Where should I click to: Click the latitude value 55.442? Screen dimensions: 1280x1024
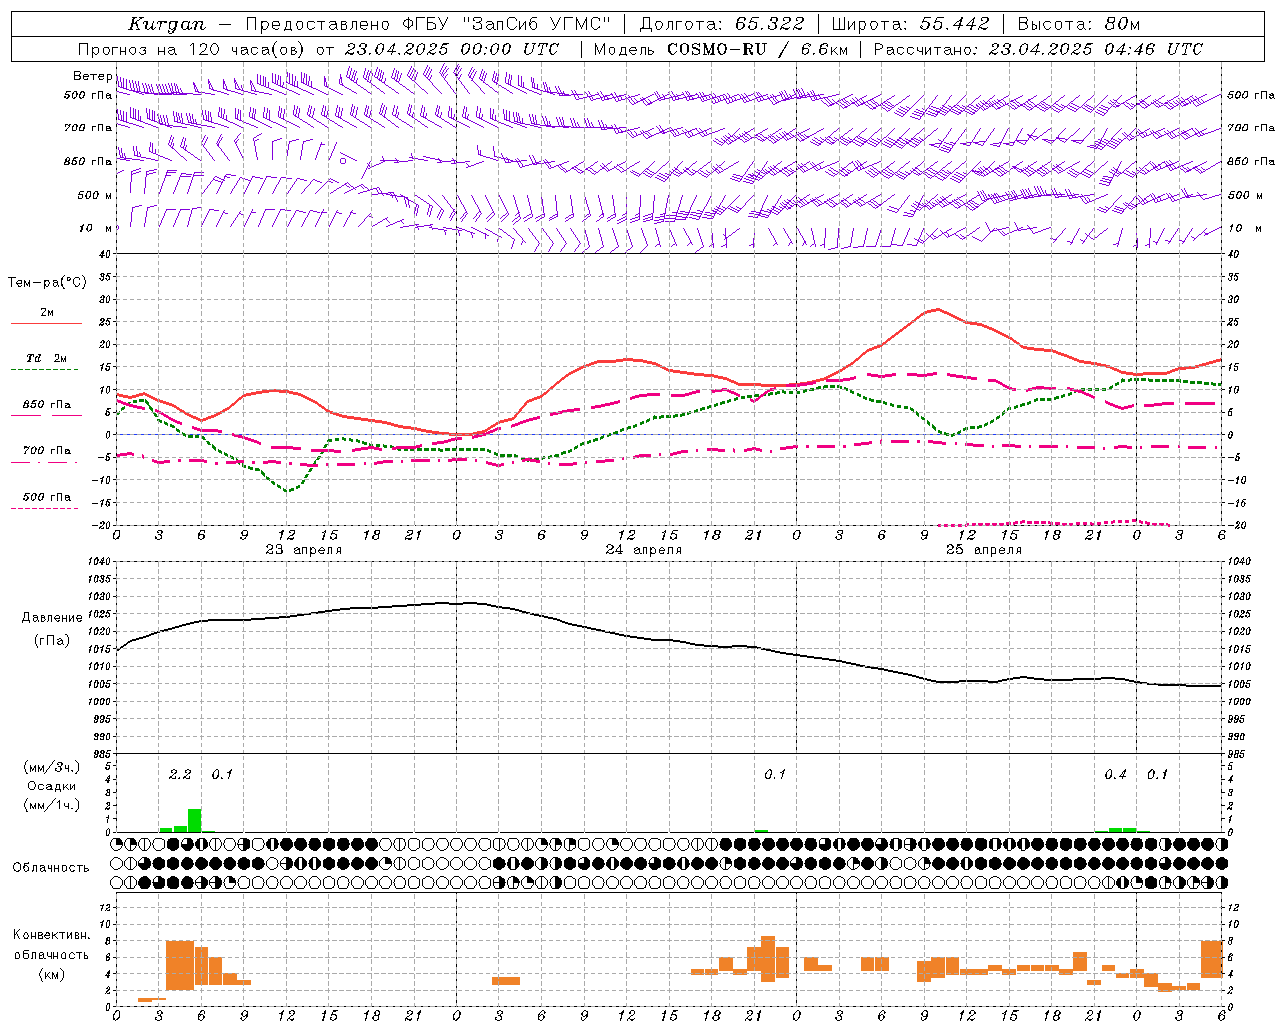pyautogui.click(x=954, y=24)
